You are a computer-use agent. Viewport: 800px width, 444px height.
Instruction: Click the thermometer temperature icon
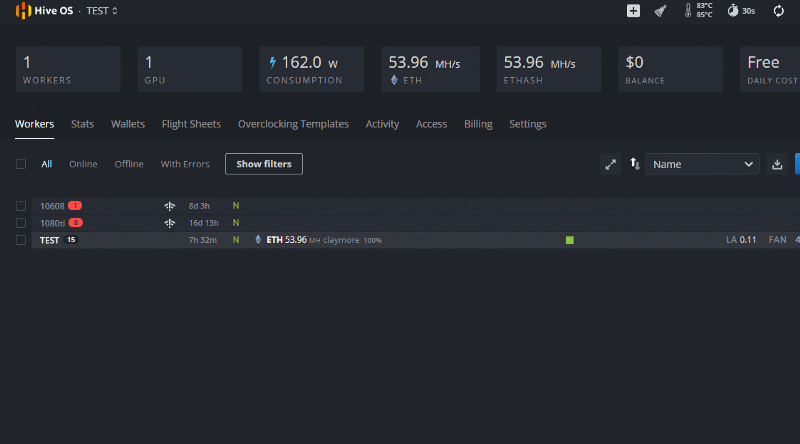[x=688, y=11]
